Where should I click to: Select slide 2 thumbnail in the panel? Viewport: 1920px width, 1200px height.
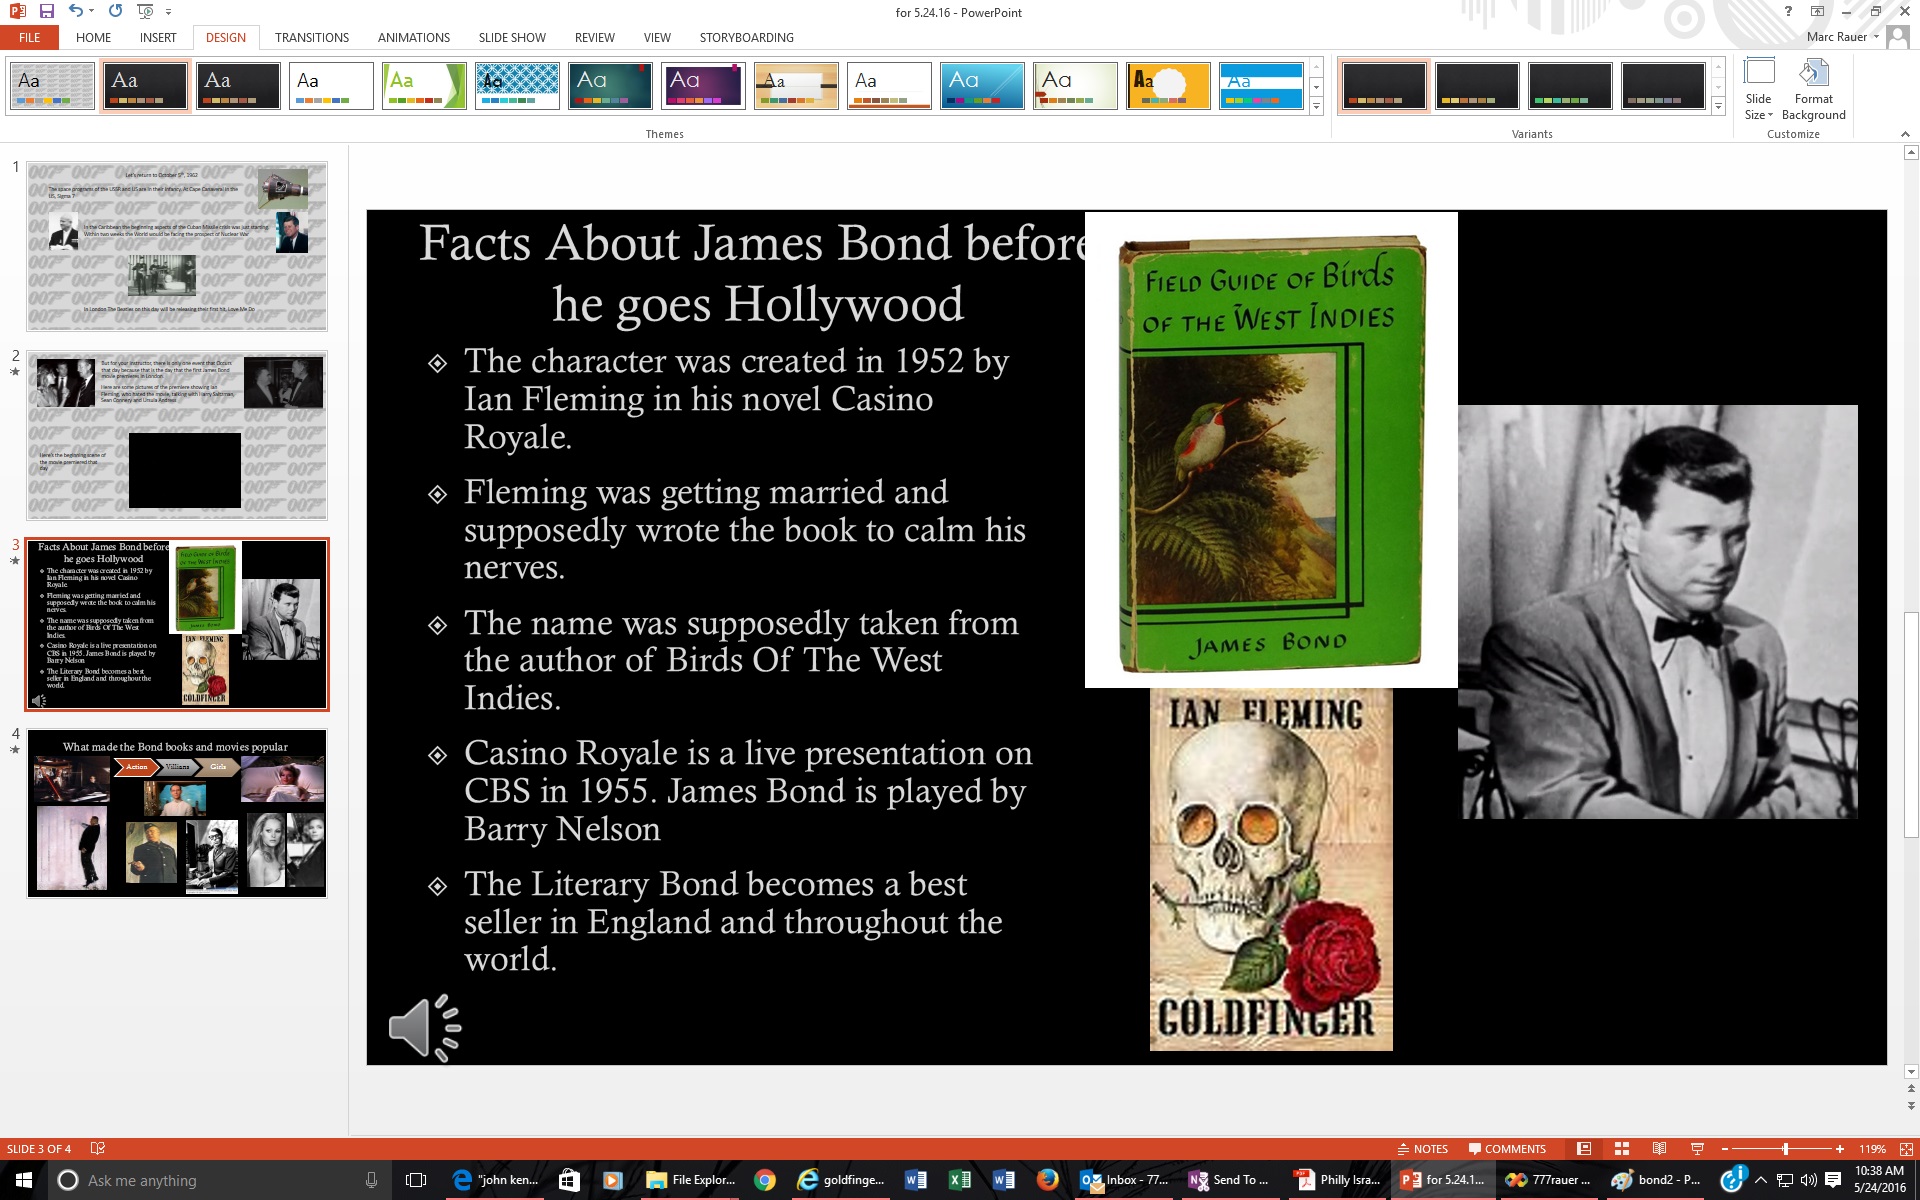tap(177, 435)
